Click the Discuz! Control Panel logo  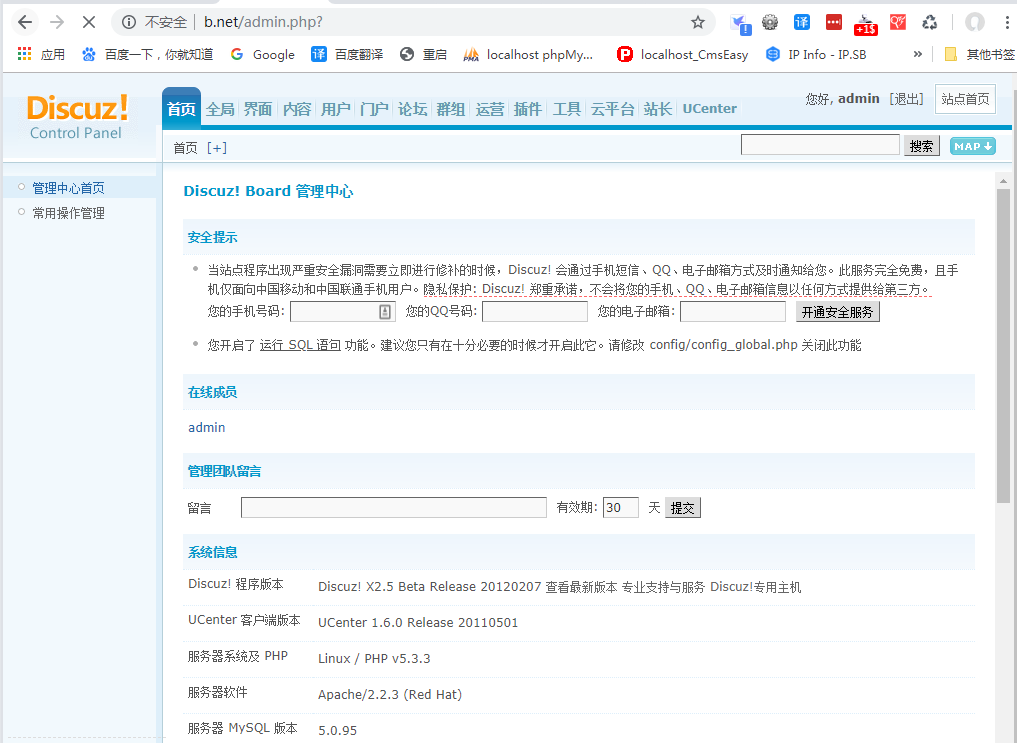click(x=77, y=117)
